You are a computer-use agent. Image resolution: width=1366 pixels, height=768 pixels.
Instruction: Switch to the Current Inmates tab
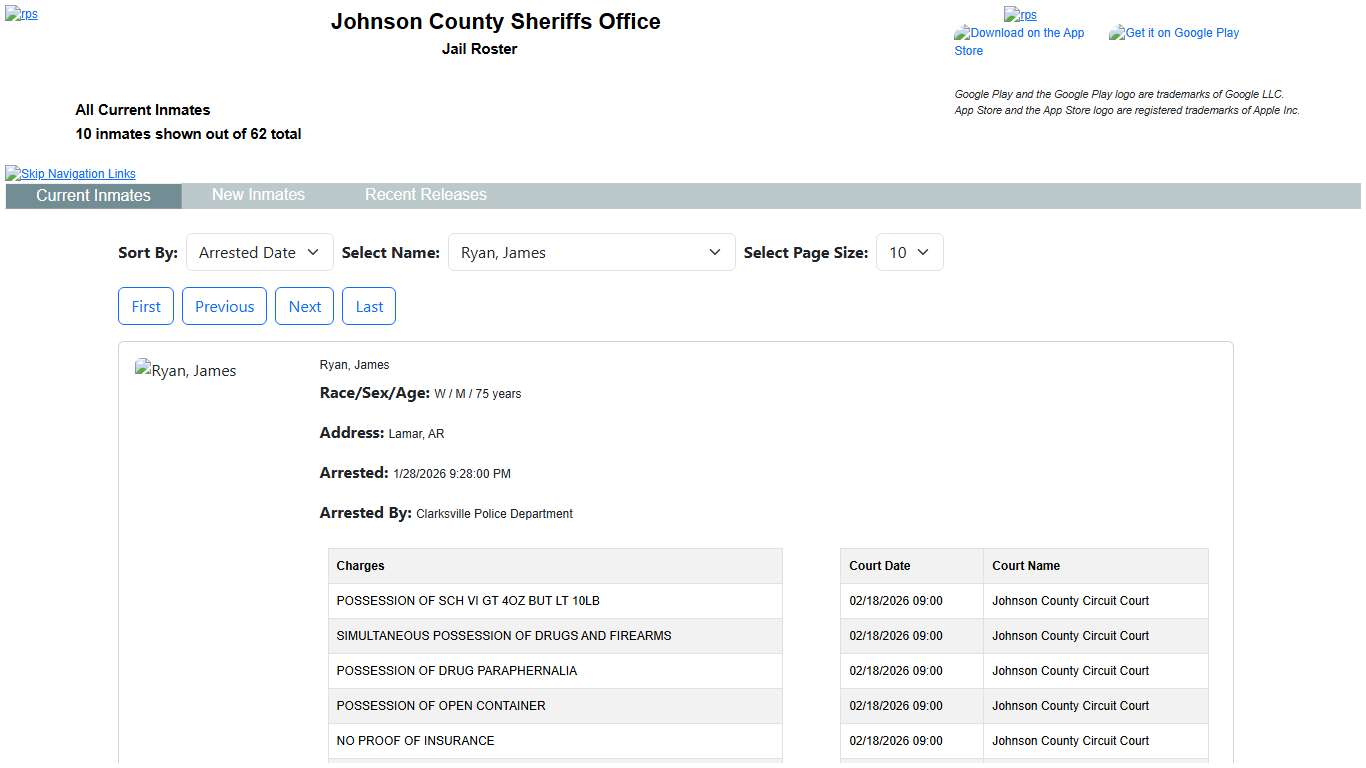93,196
